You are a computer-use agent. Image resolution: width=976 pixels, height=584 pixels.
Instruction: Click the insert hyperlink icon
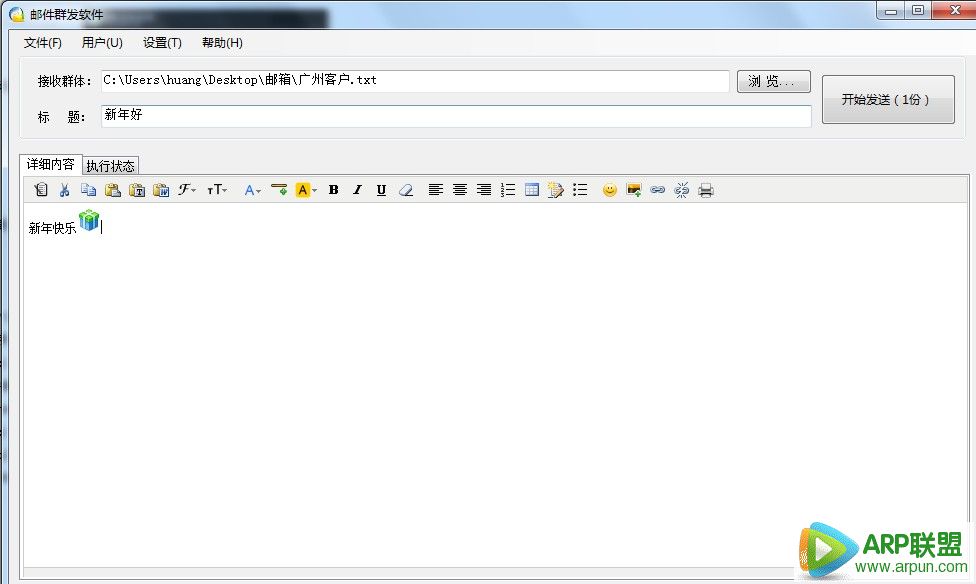657,190
